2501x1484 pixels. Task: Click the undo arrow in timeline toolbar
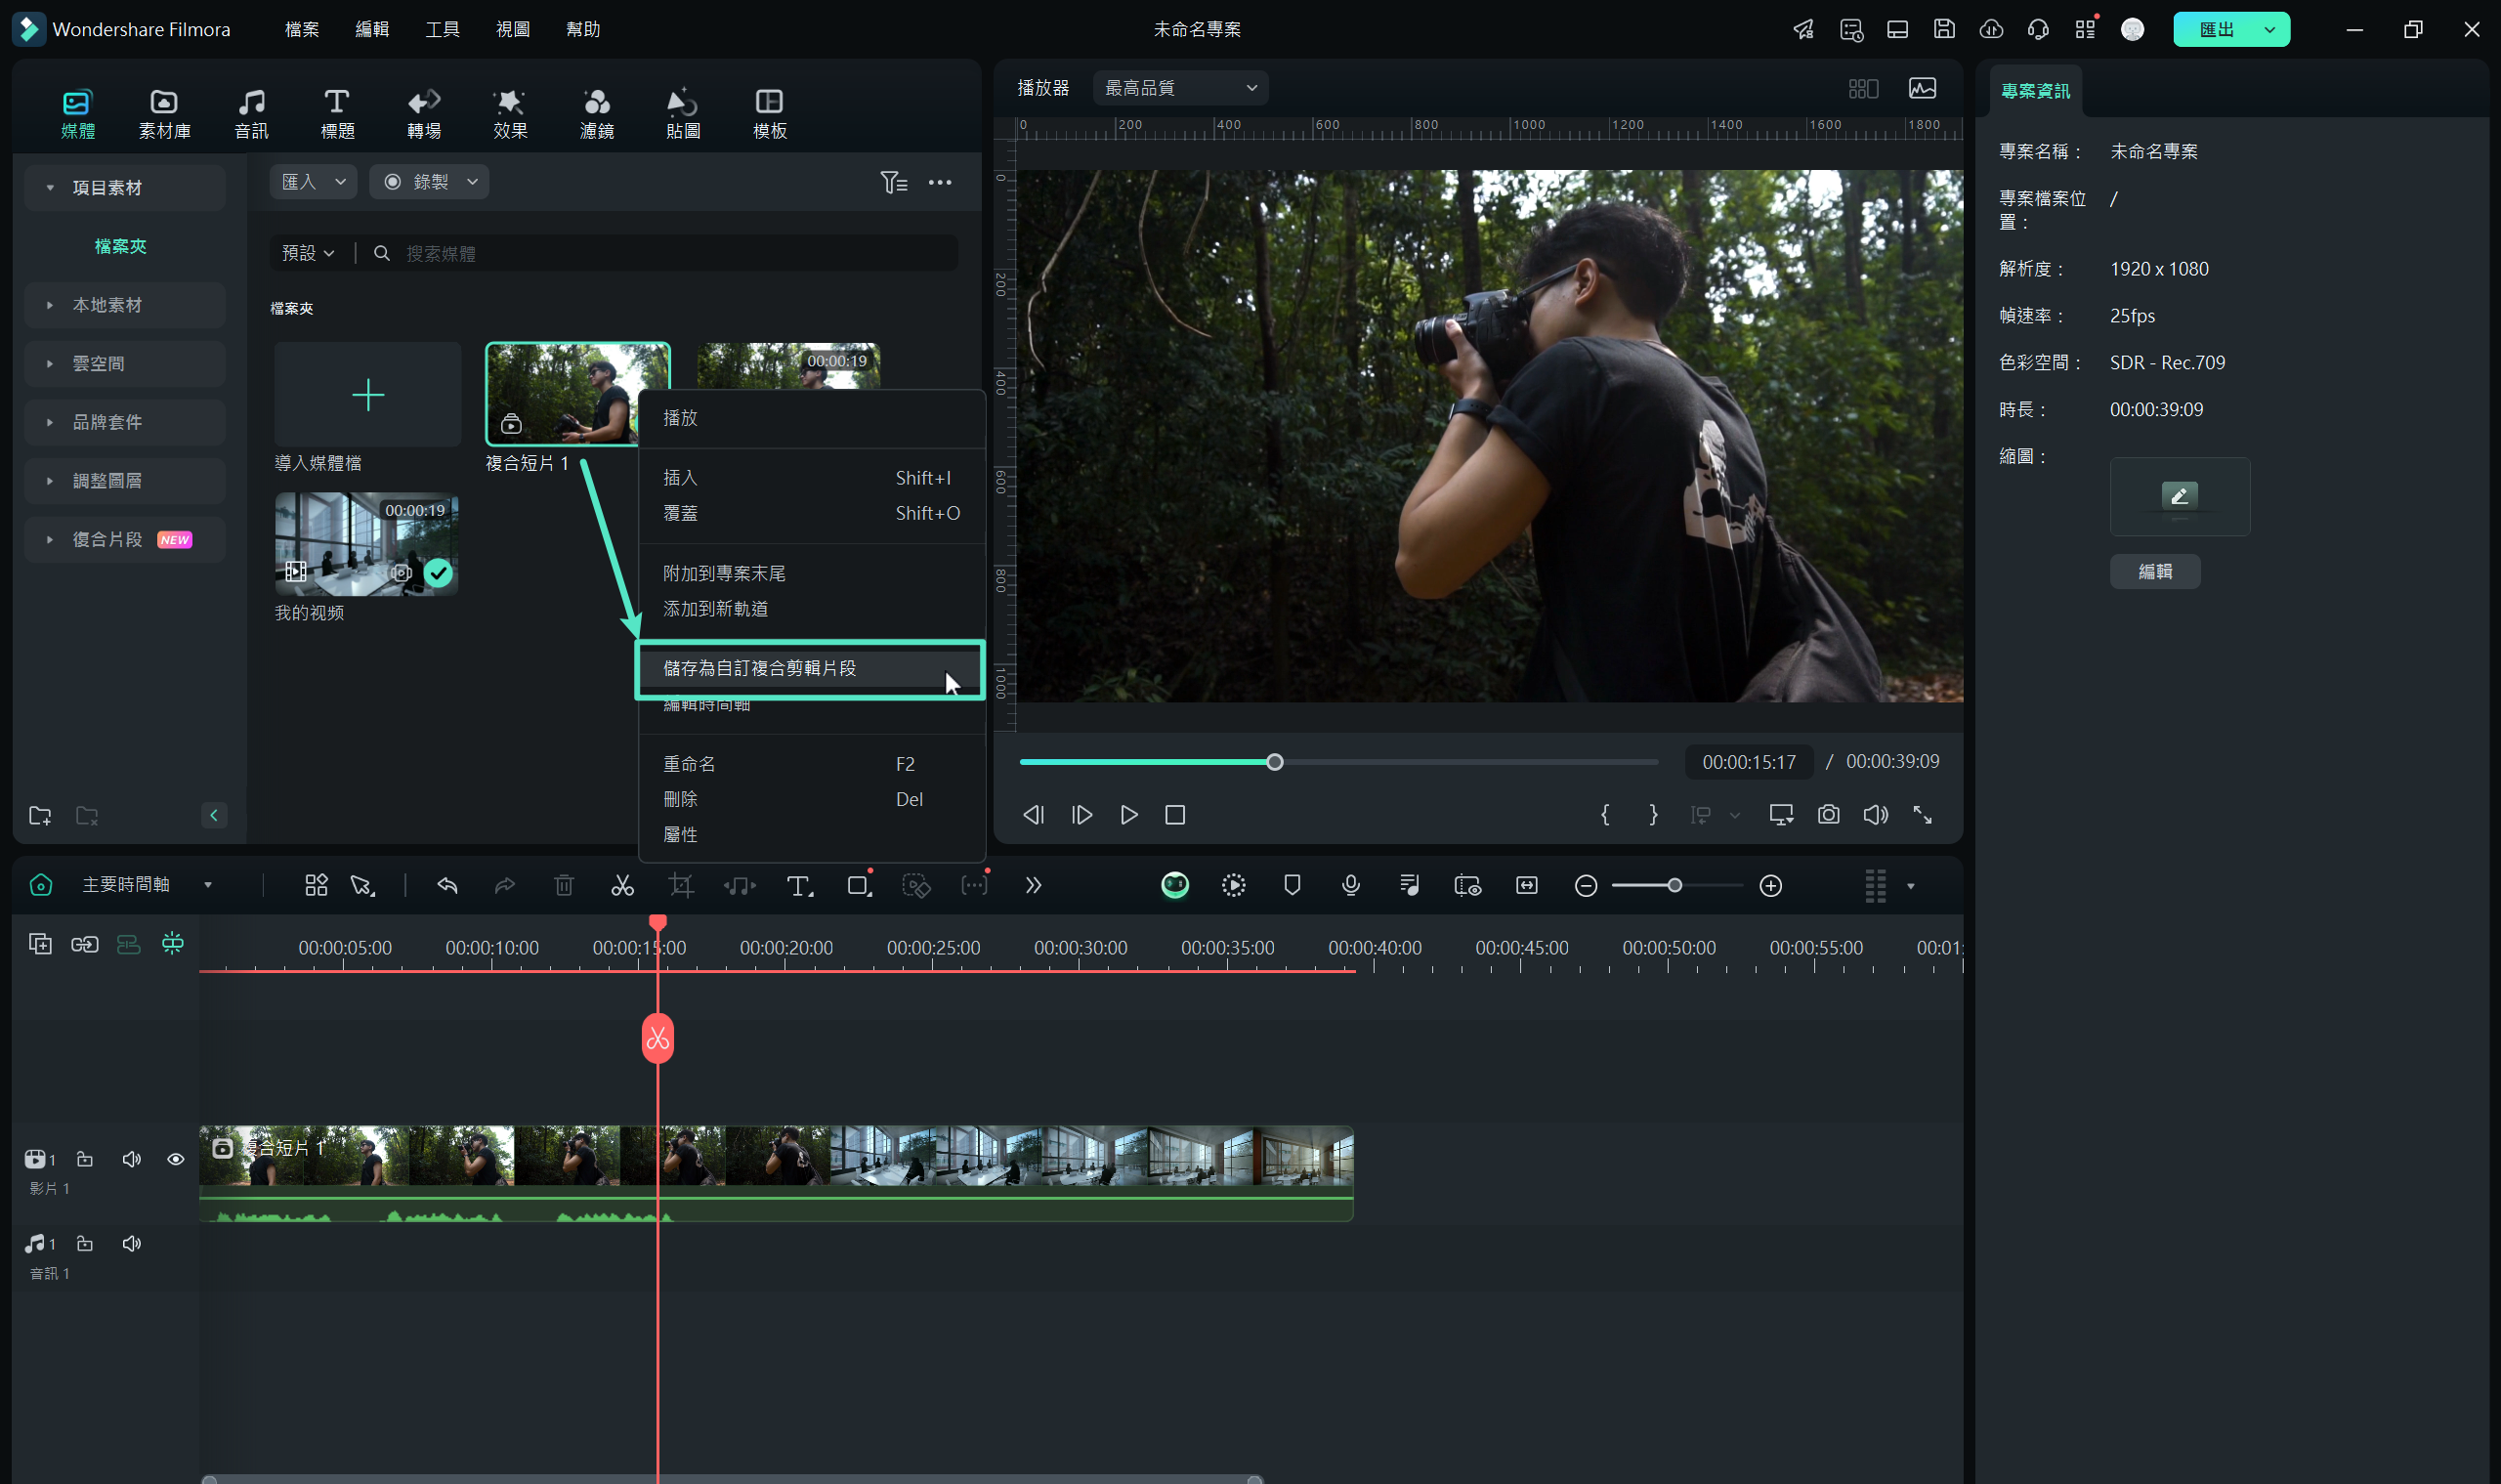(447, 885)
